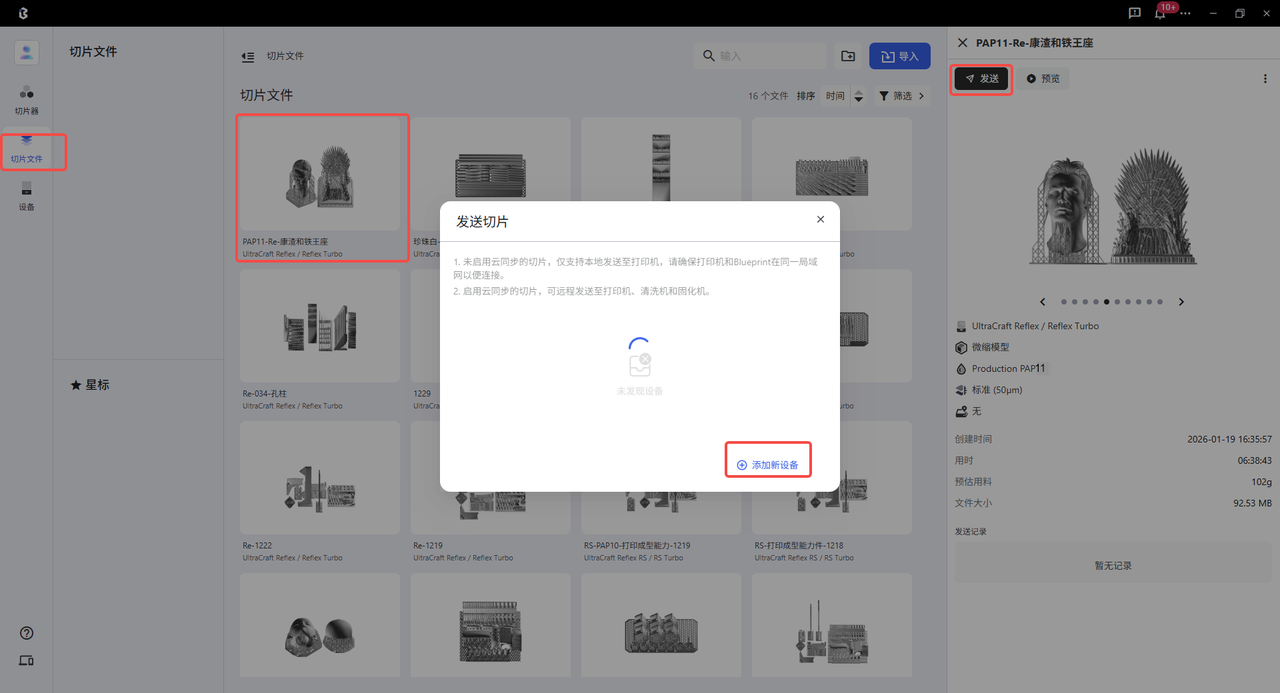Select the RS-打印成型能力件-1218 thumbnail
Screen dimensions: 1280x693
click(832, 478)
